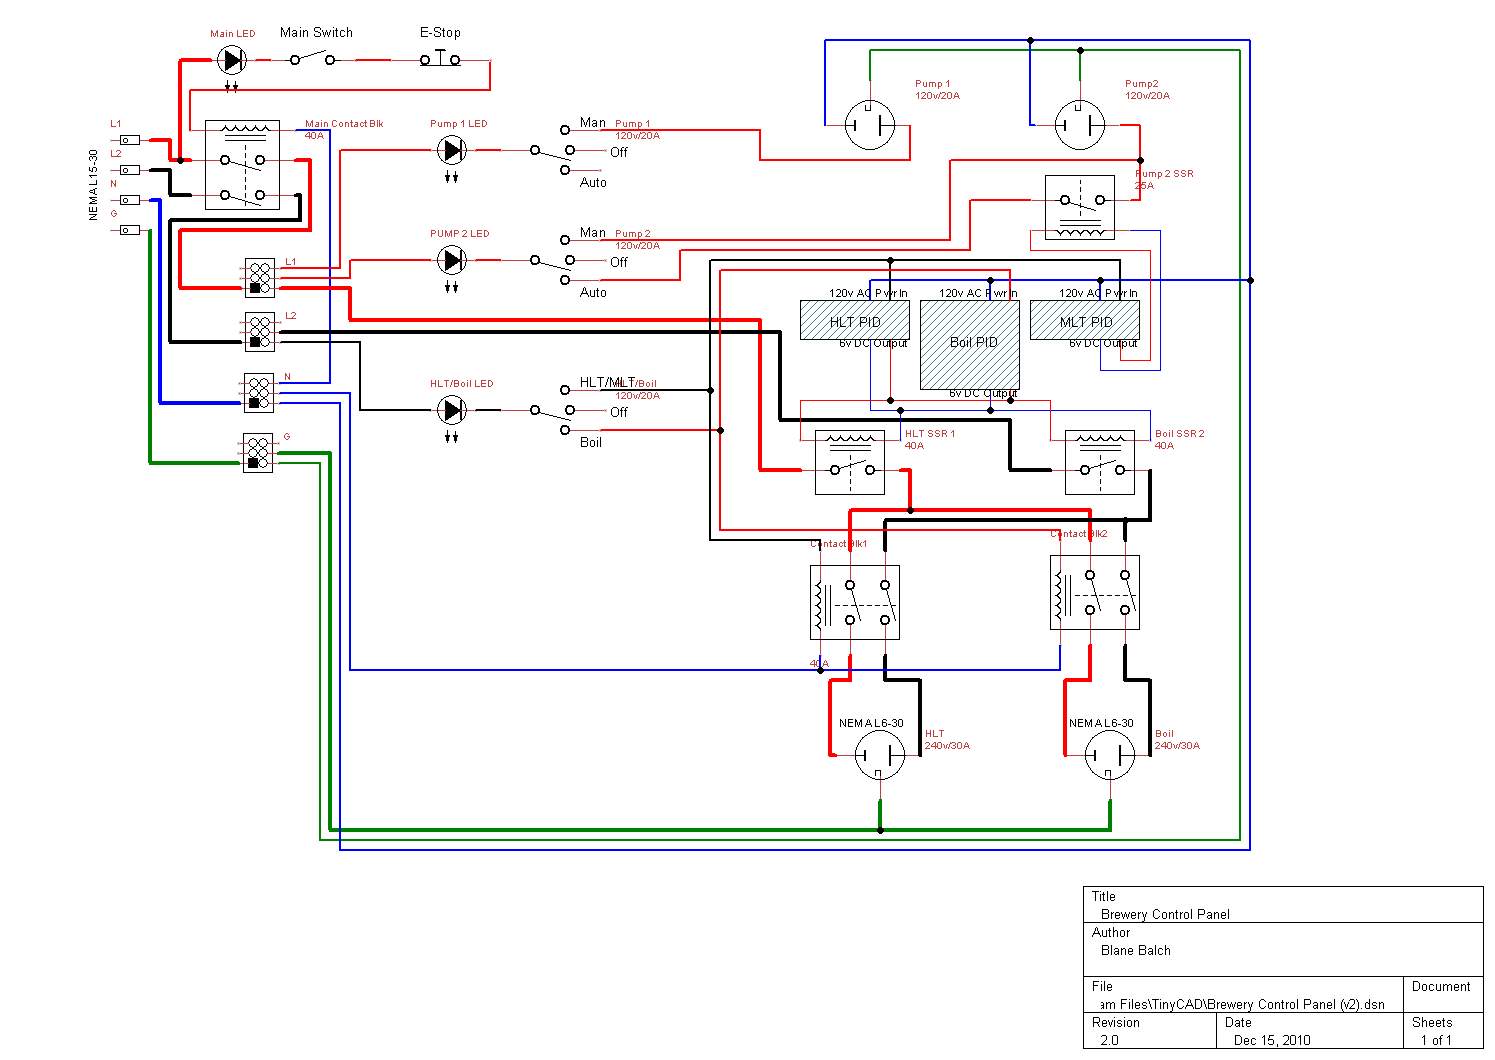Click the L1 input connector pin
Screen dimensions: 1495x1060
[x=130, y=140]
